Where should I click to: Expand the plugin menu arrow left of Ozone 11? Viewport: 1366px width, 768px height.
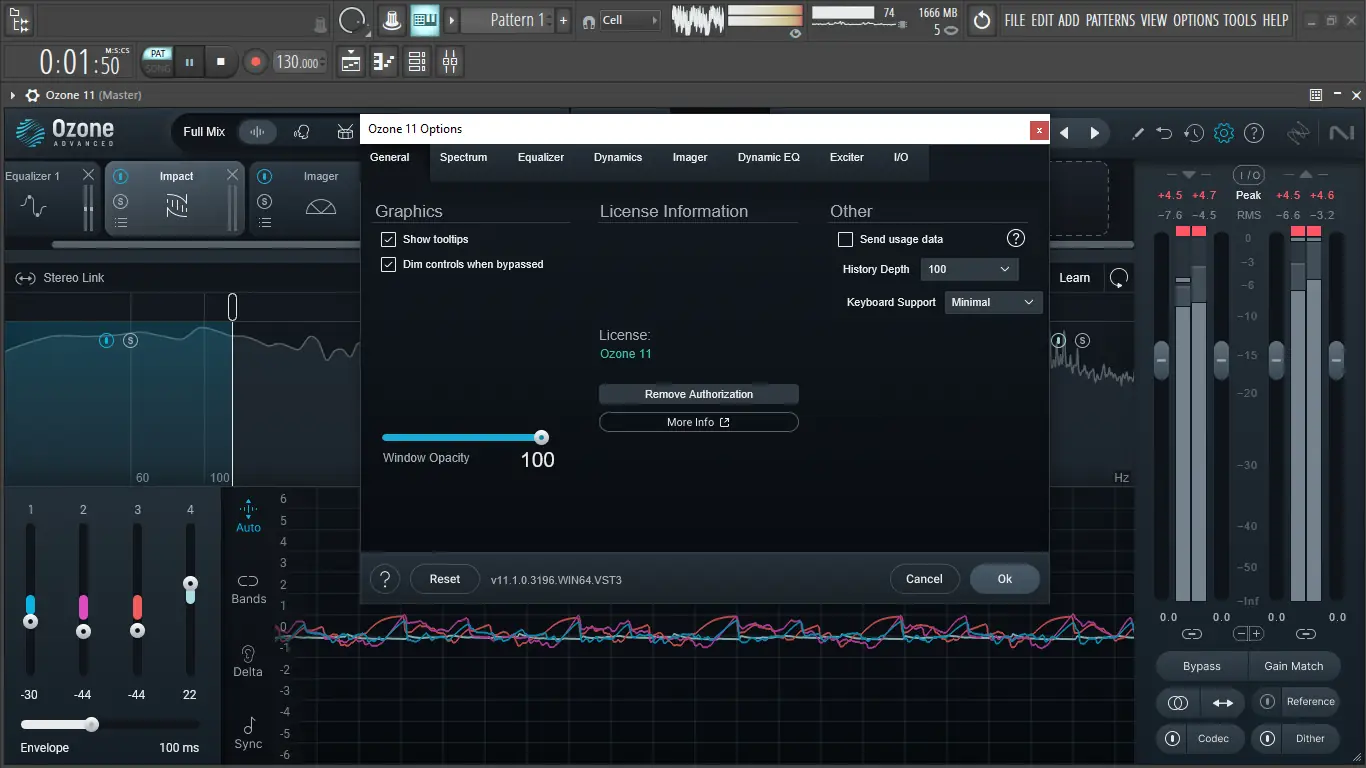(x=13, y=95)
